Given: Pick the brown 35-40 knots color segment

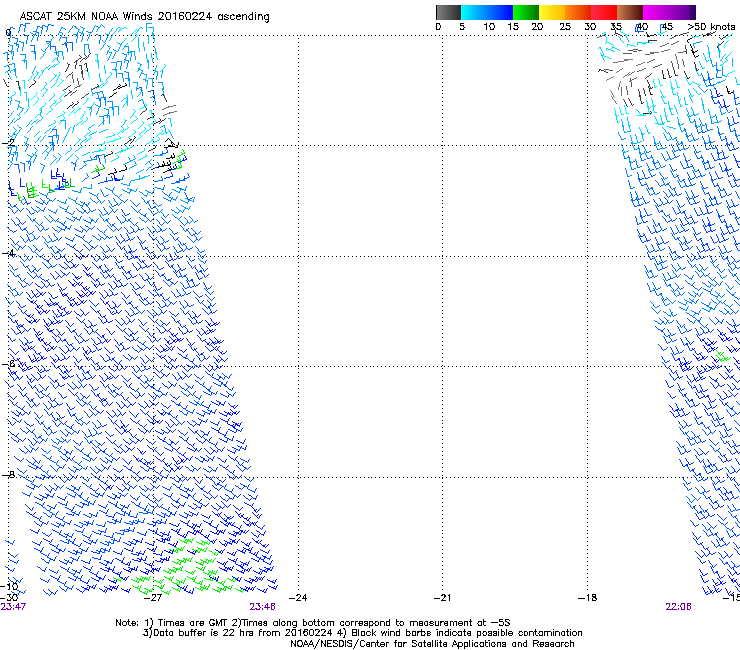Looking at the screenshot, I should (630, 12).
